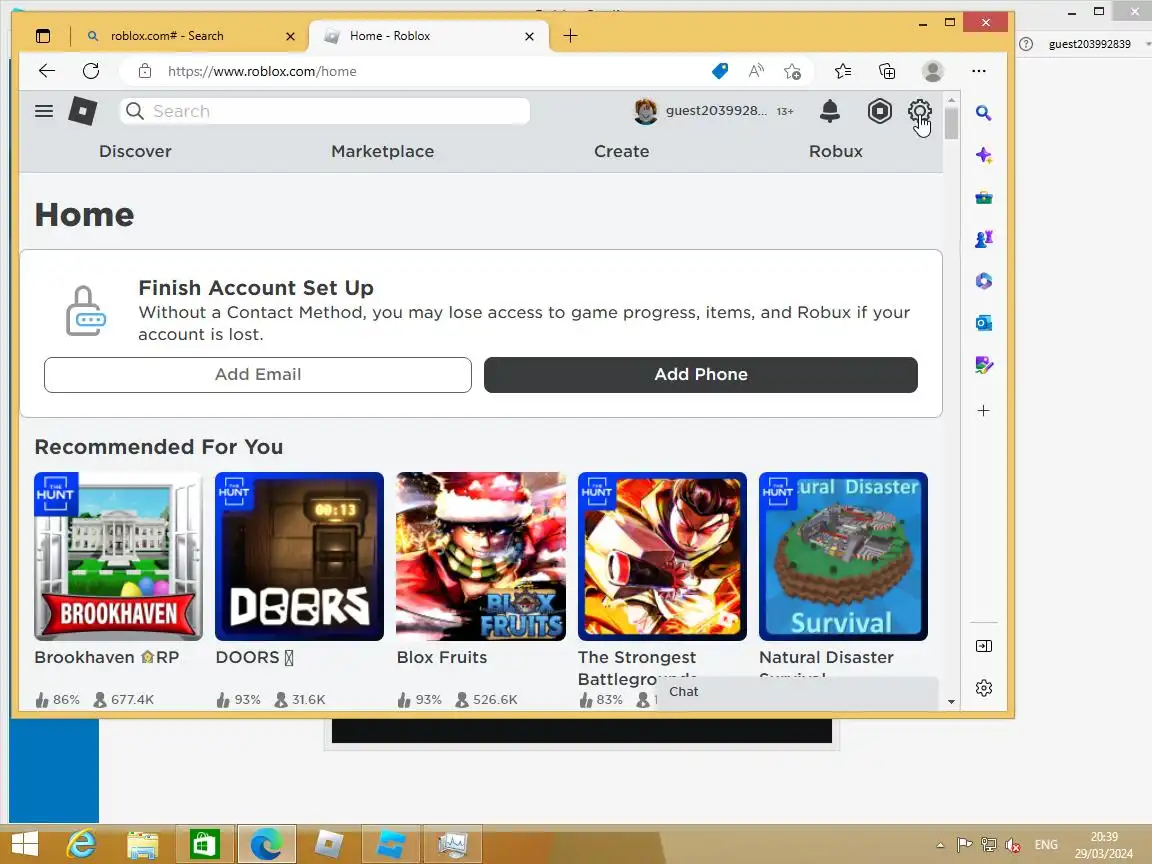This screenshot has height=864, width=1152.
Task: Customize sidebar with the plus icon
Action: [x=984, y=411]
